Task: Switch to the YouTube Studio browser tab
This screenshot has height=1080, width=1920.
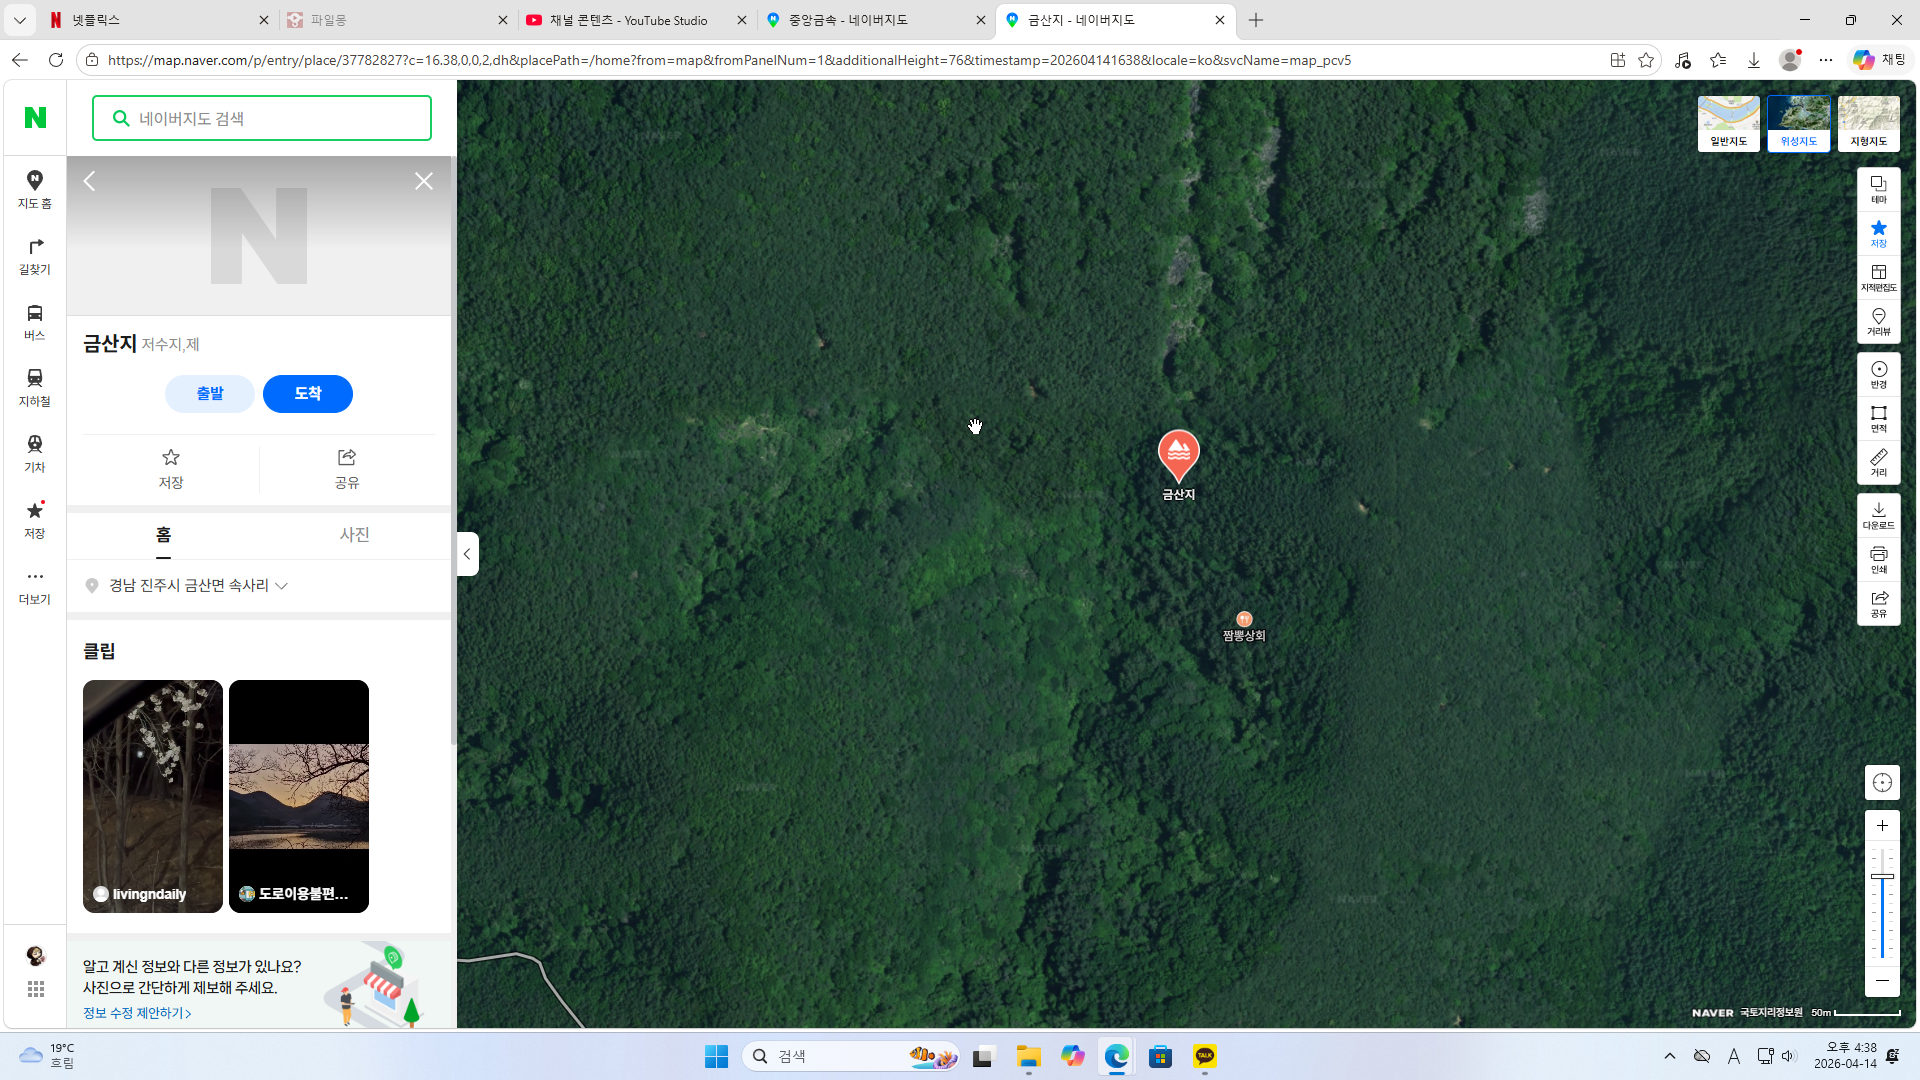Action: [636, 20]
